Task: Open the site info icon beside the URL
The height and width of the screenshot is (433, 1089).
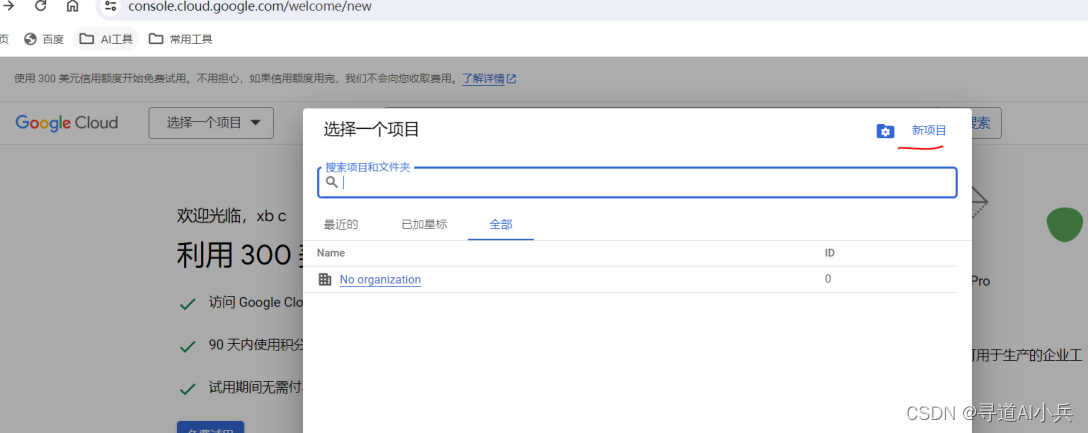Action: coord(110,6)
